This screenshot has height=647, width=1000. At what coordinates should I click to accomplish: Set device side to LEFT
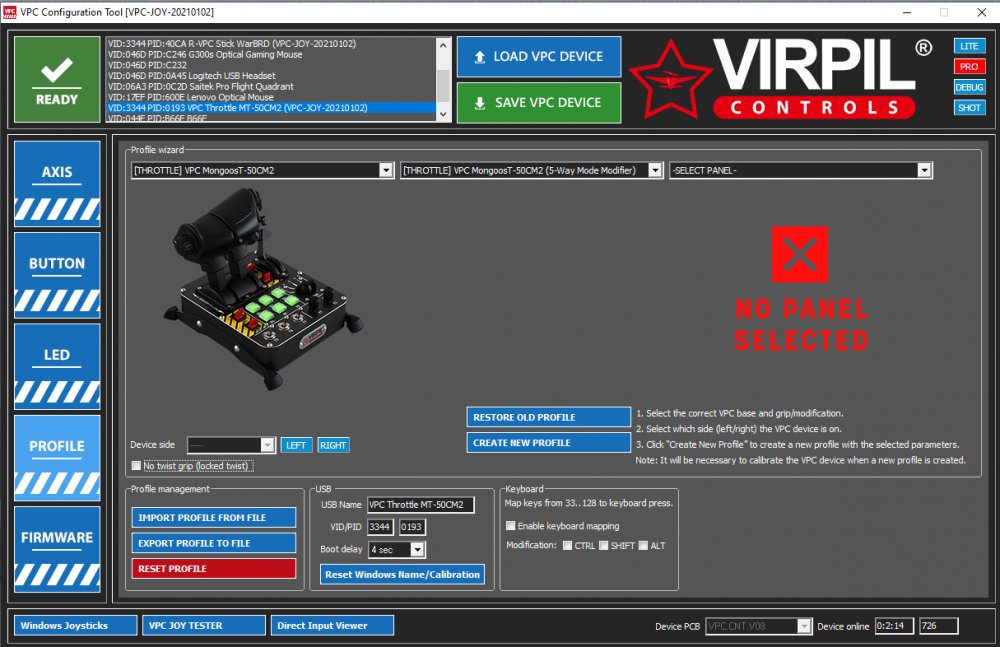(x=296, y=445)
